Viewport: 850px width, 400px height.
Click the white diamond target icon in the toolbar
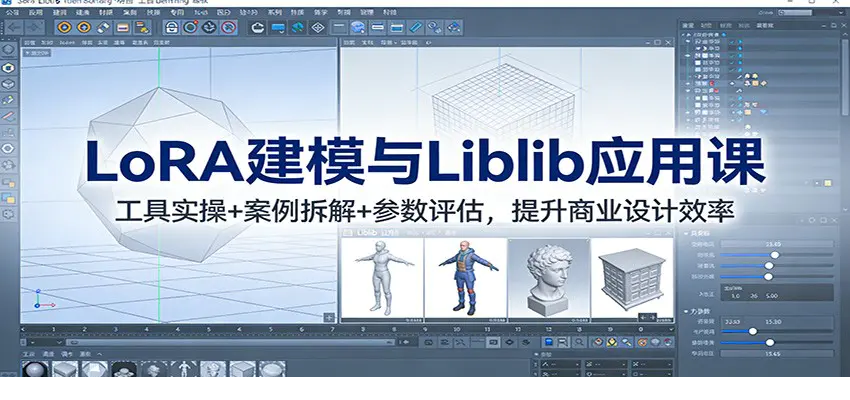click(318, 27)
